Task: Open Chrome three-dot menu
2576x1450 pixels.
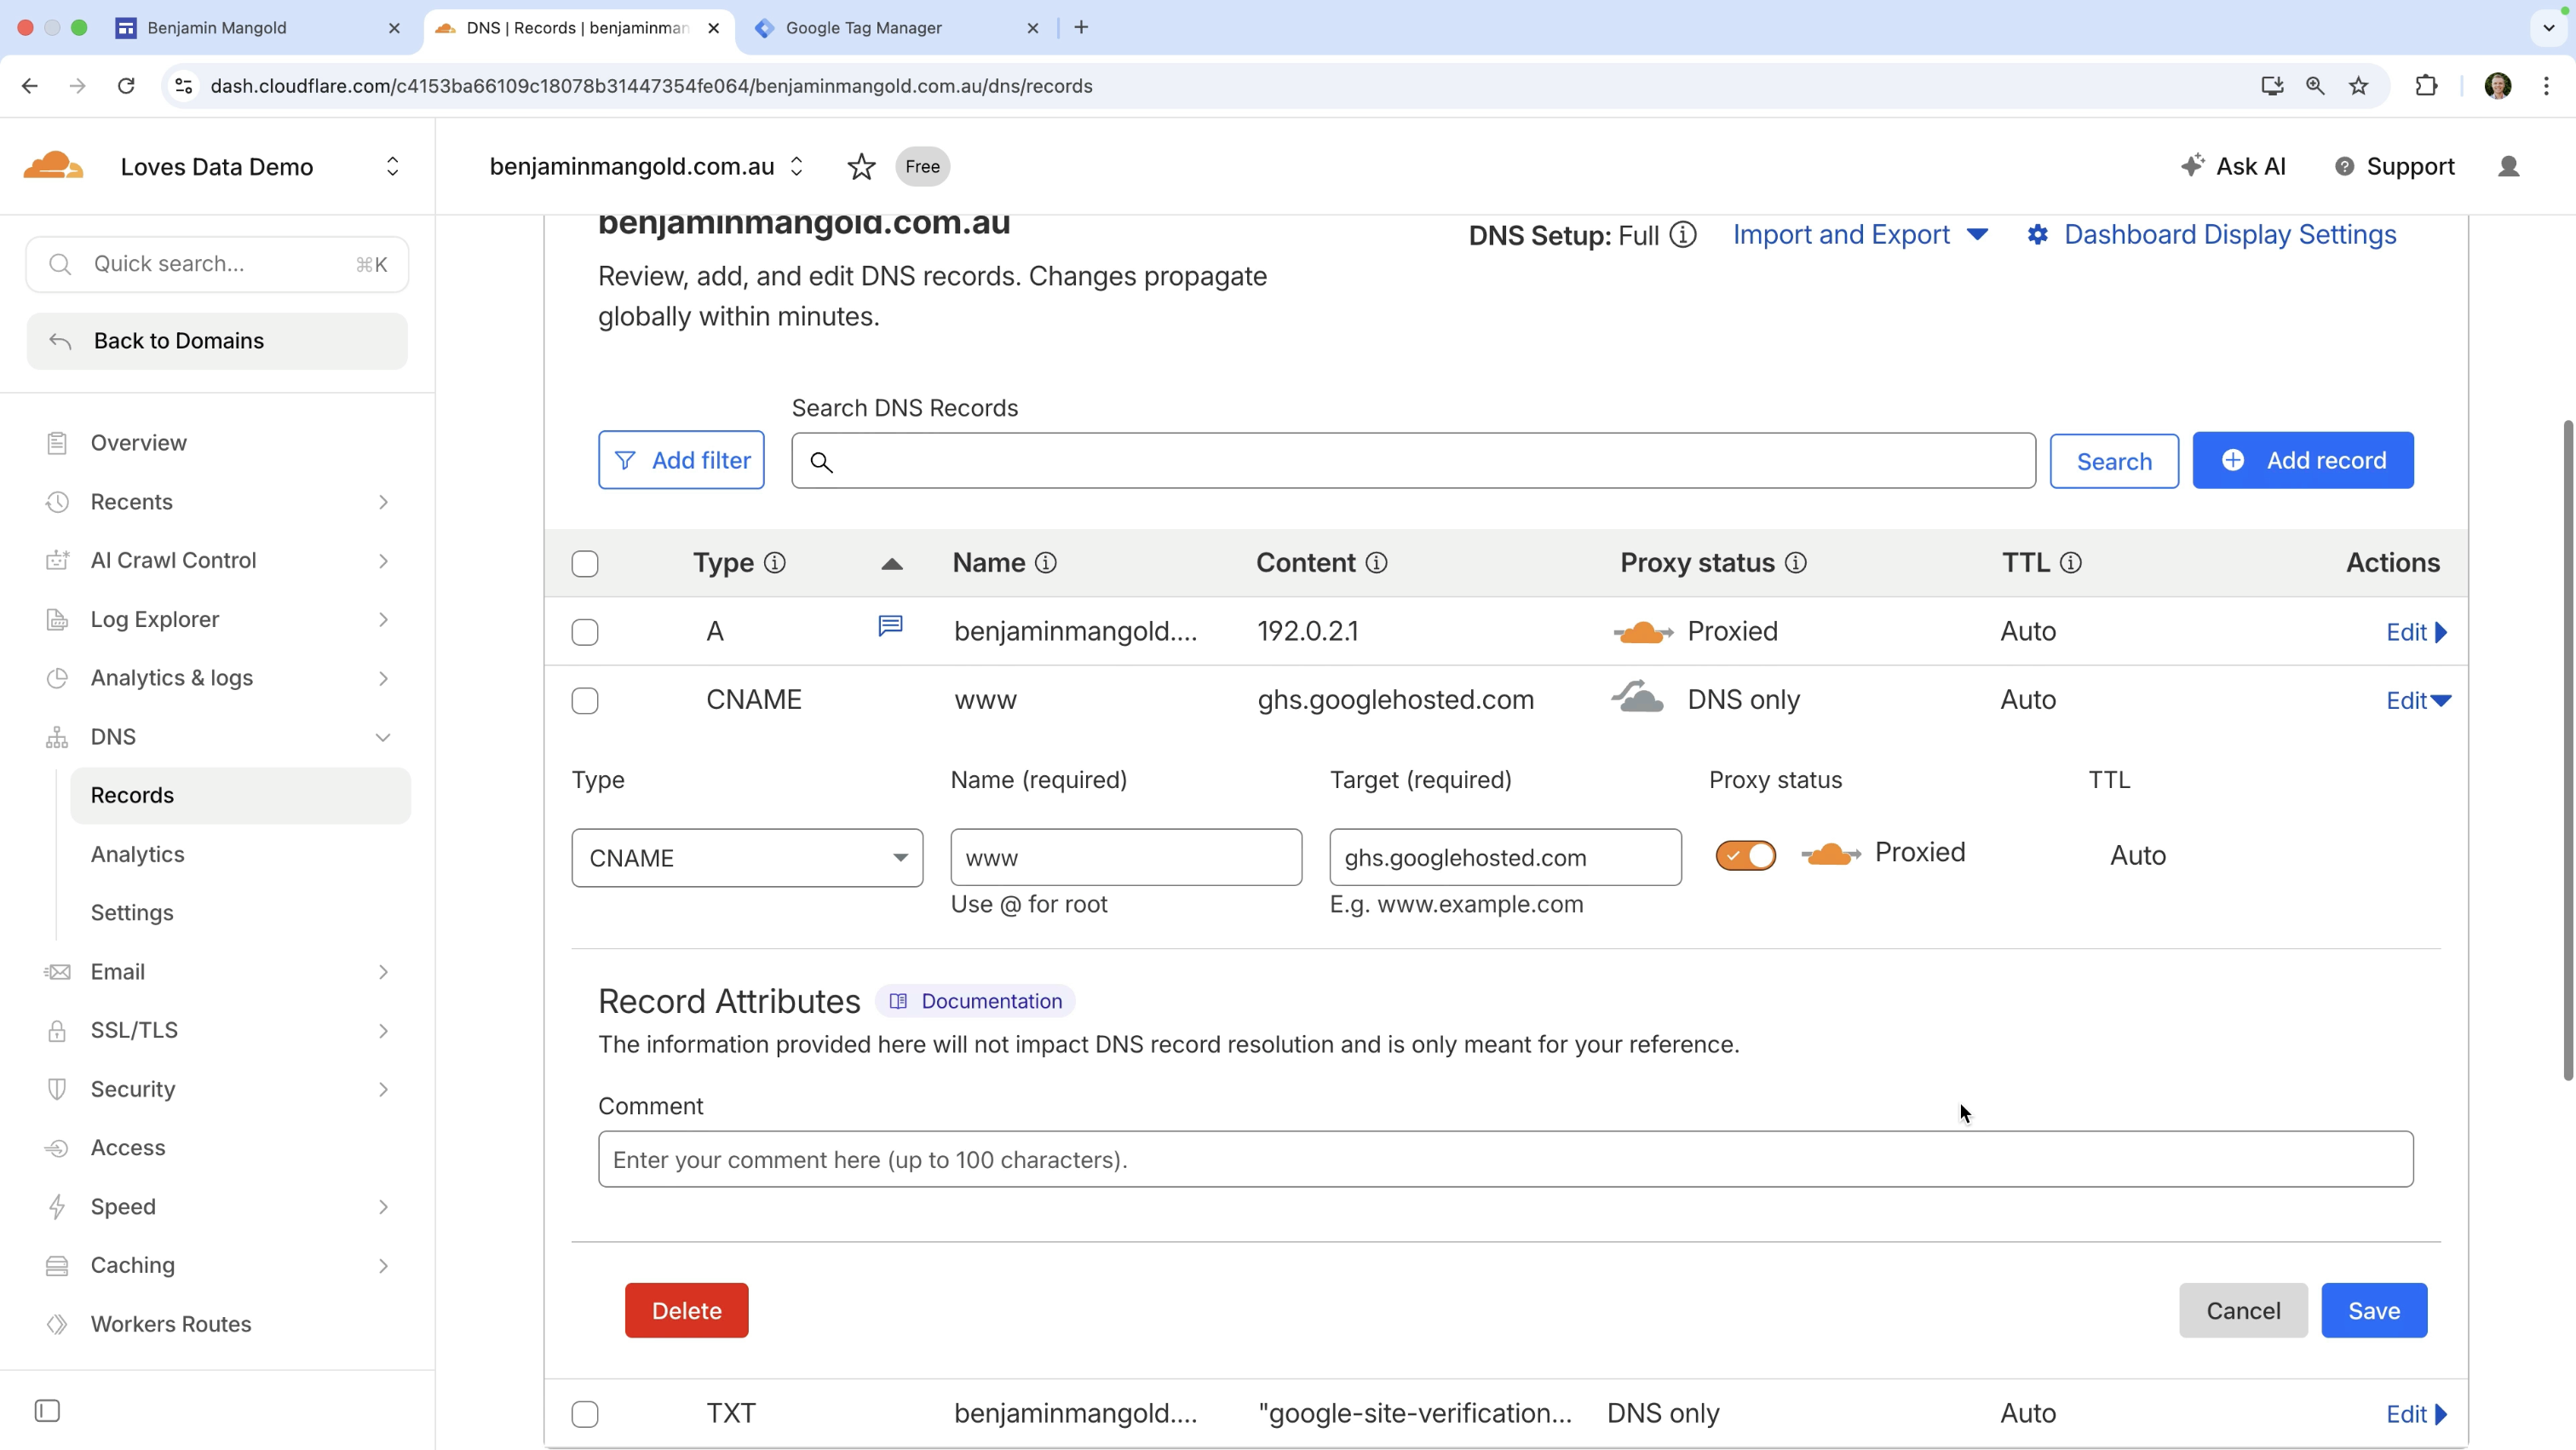Action: click(x=2547, y=86)
